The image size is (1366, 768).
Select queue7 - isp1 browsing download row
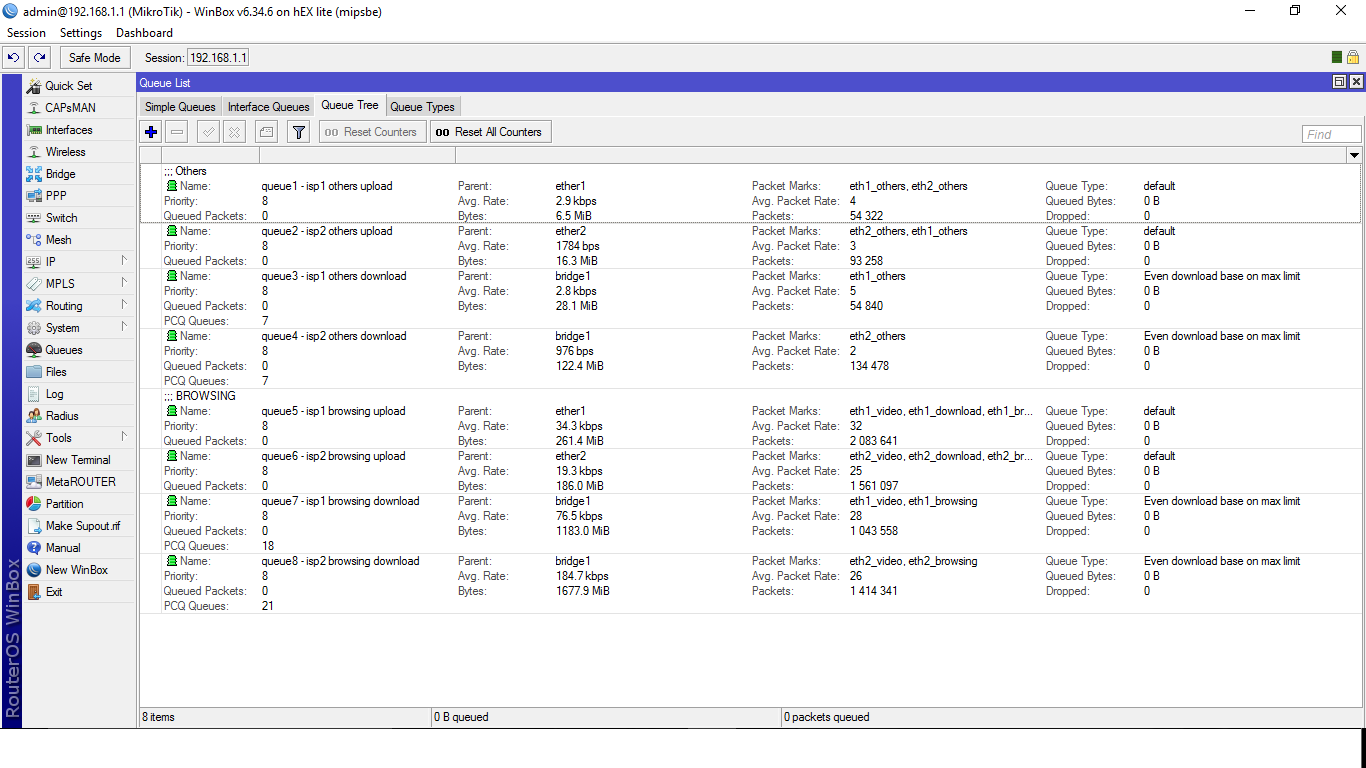[340, 501]
